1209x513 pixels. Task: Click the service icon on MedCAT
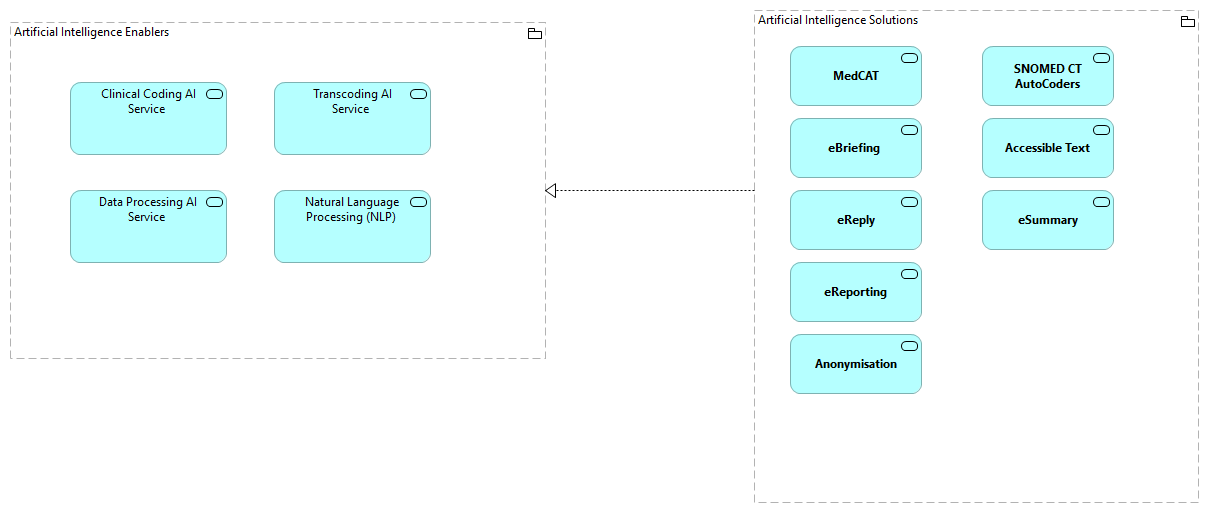click(909, 58)
